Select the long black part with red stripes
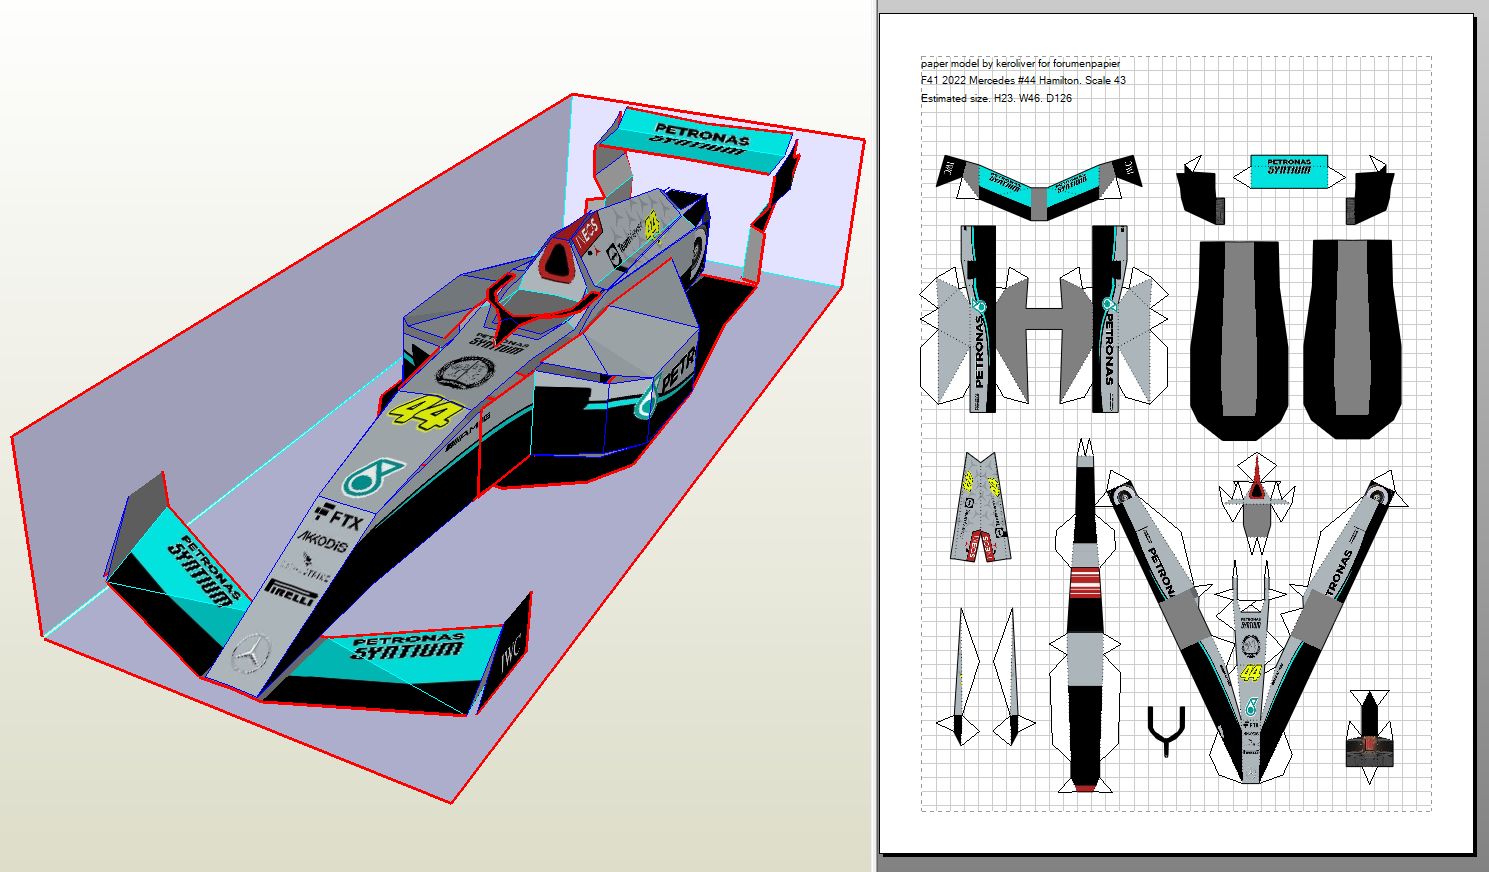 [x=1084, y=620]
